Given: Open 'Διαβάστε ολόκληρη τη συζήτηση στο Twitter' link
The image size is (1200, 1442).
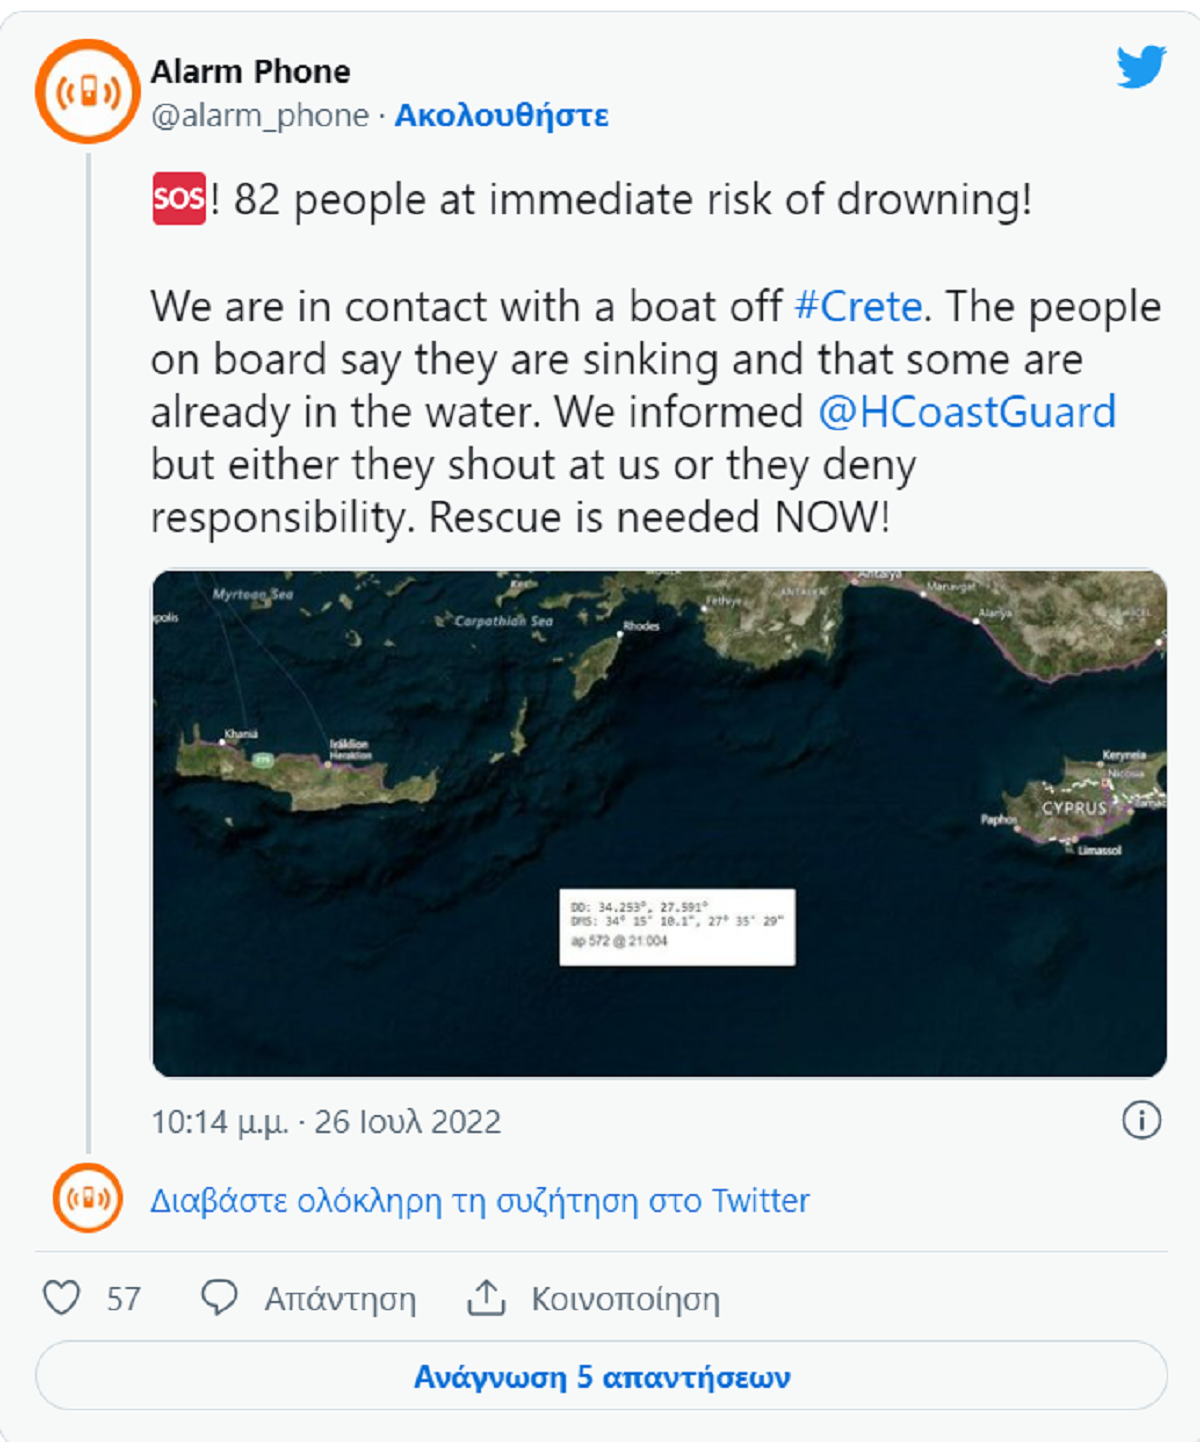Looking at the screenshot, I should [x=480, y=1200].
